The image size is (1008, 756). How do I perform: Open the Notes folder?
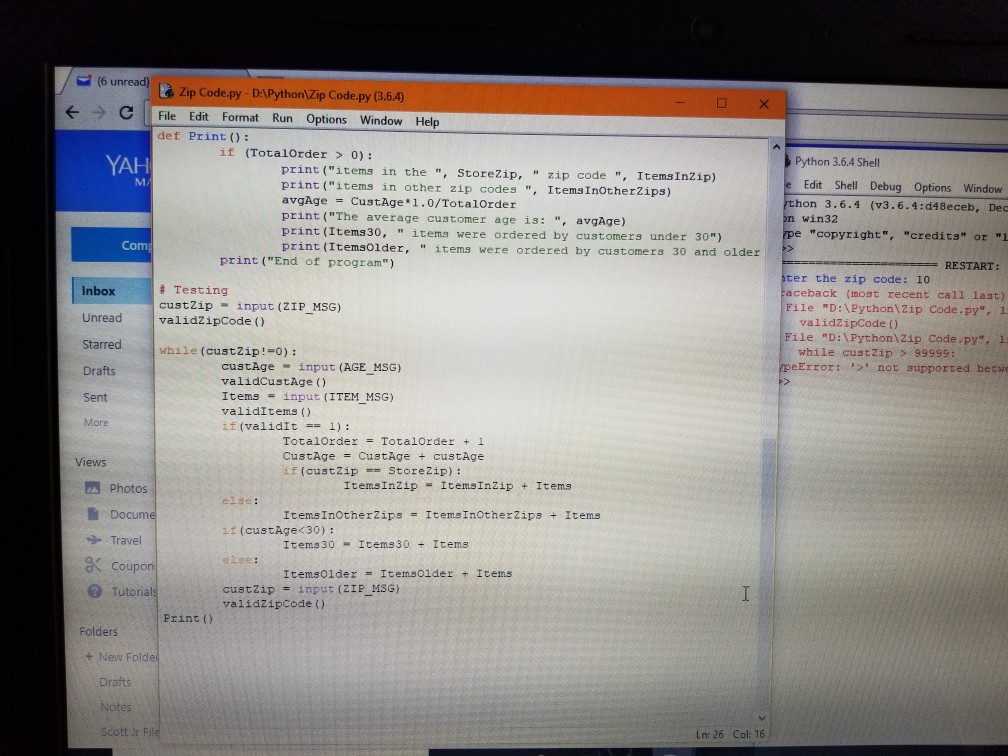(115, 707)
